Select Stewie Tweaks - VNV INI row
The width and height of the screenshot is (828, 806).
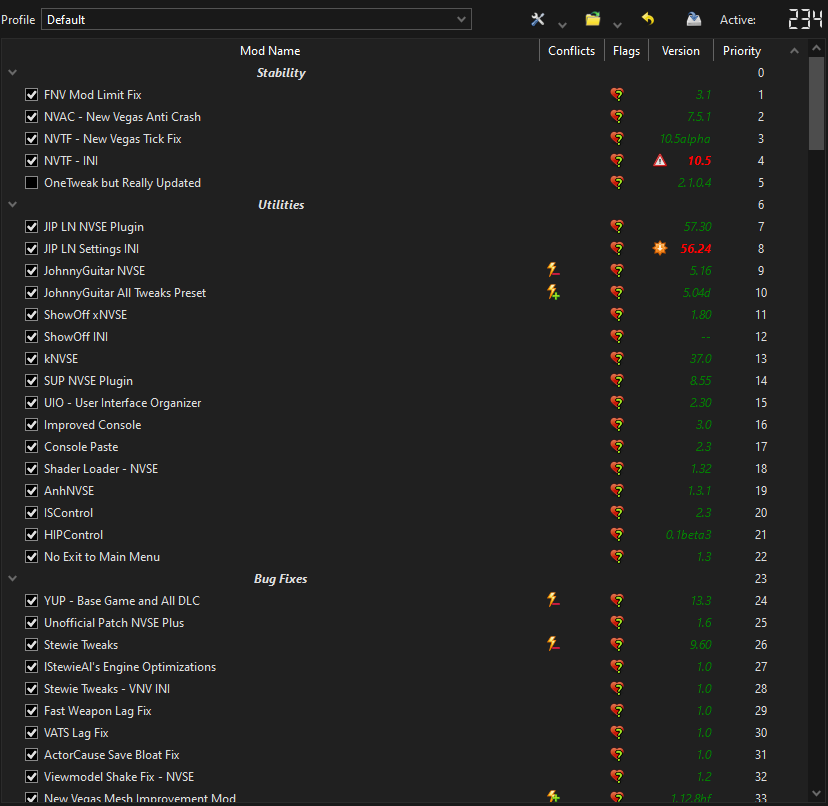(x=404, y=689)
